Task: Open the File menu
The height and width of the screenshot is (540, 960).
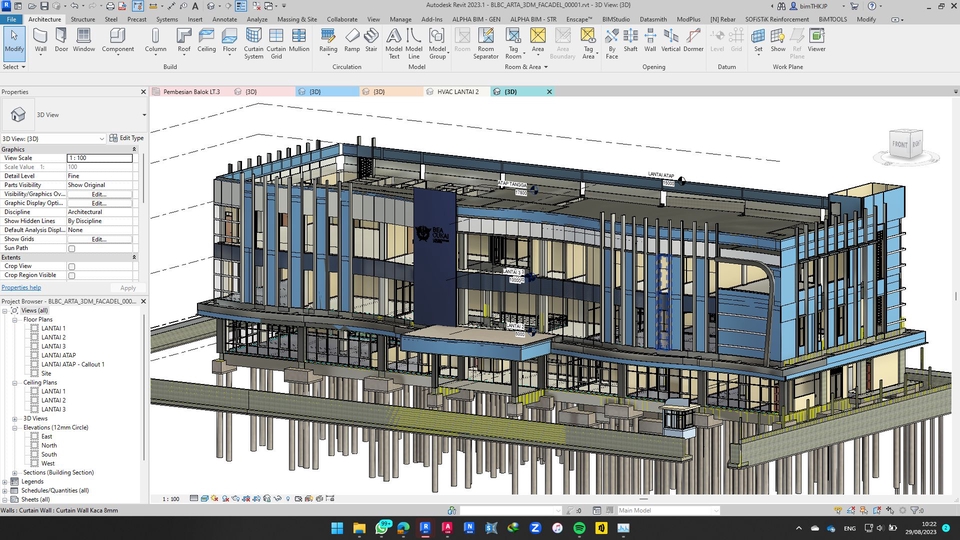Action: pyautogui.click(x=11, y=19)
